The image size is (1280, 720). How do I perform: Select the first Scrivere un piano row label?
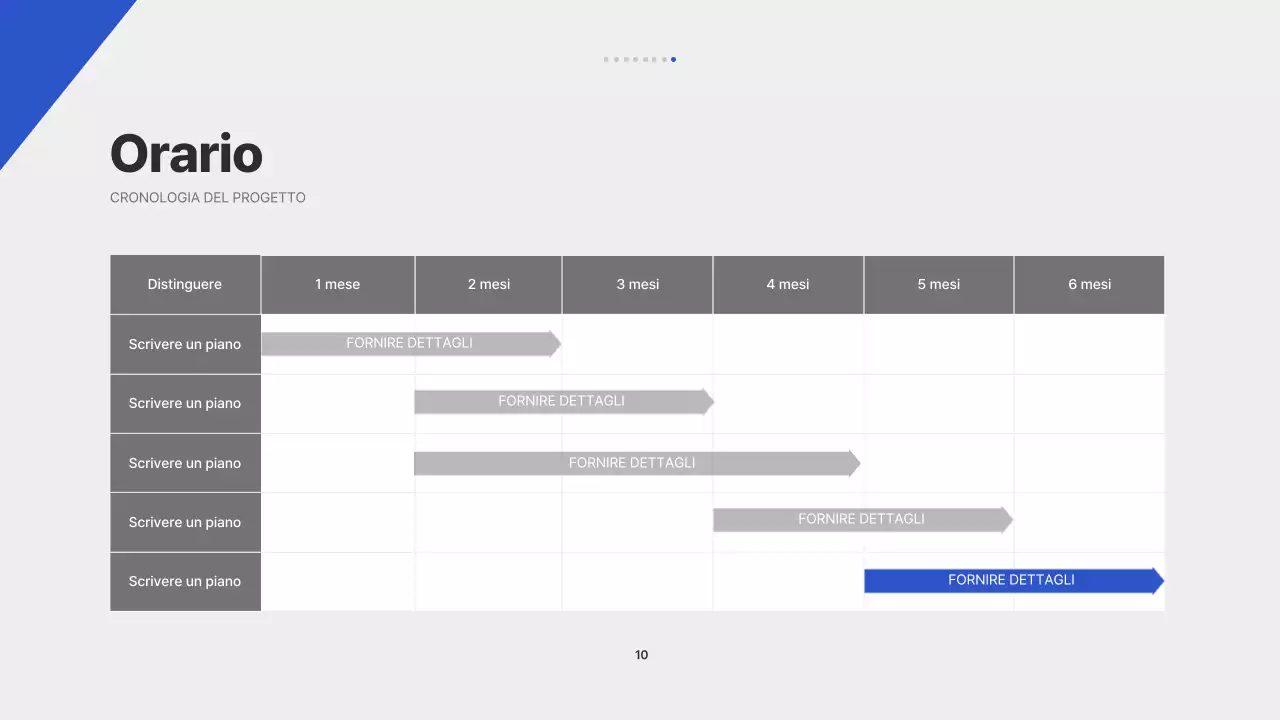pyautogui.click(x=185, y=344)
